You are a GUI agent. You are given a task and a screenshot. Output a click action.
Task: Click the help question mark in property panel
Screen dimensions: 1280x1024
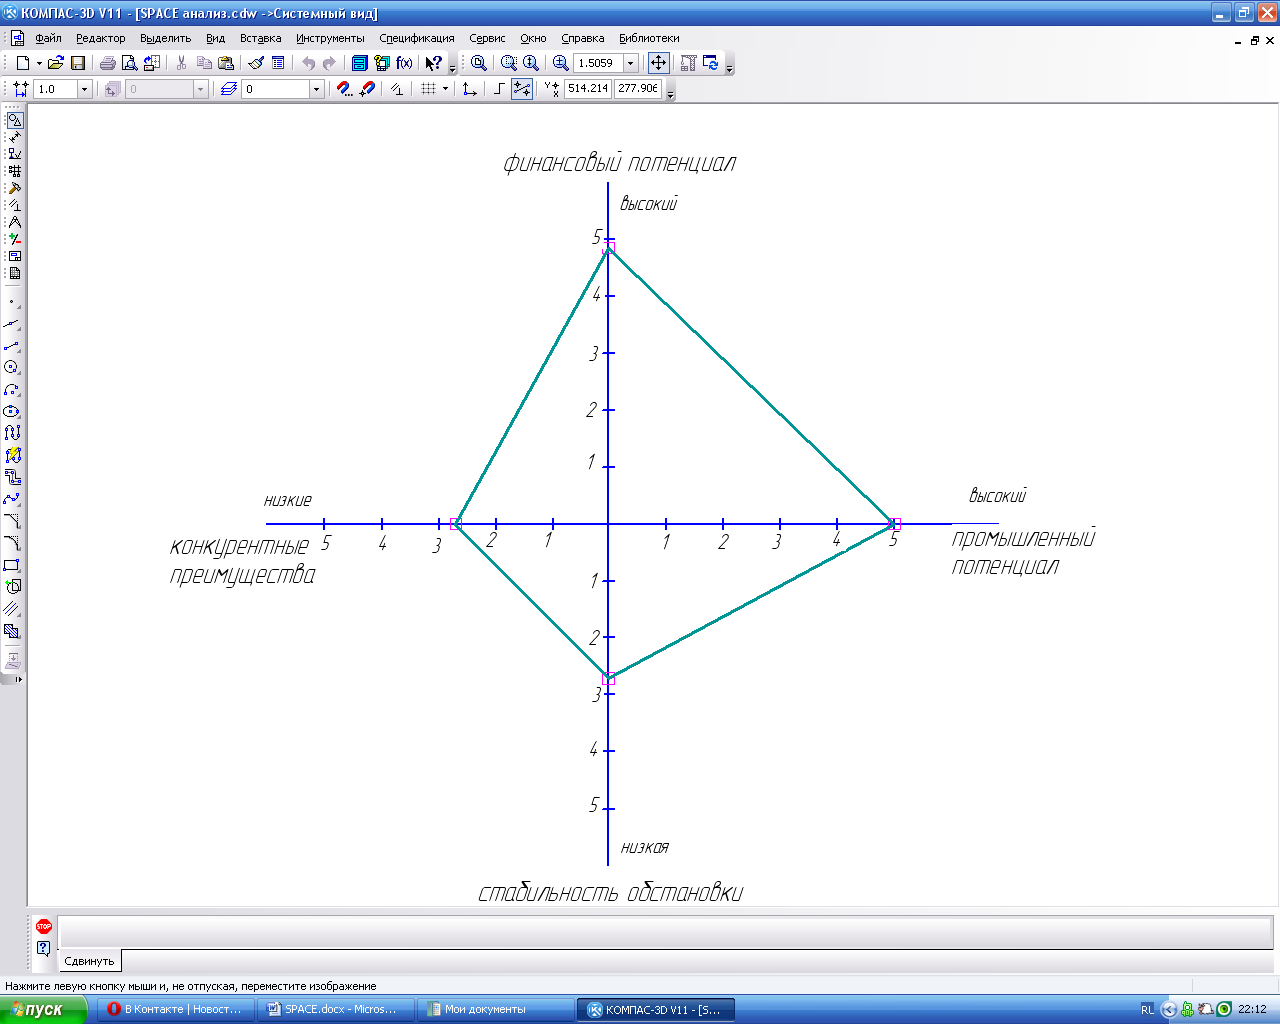point(43,948)
